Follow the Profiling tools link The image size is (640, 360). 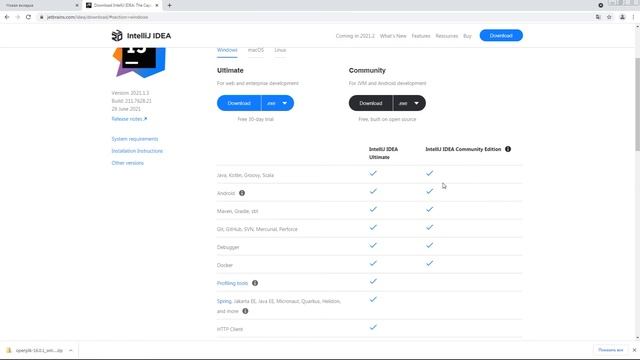point(232,283)
